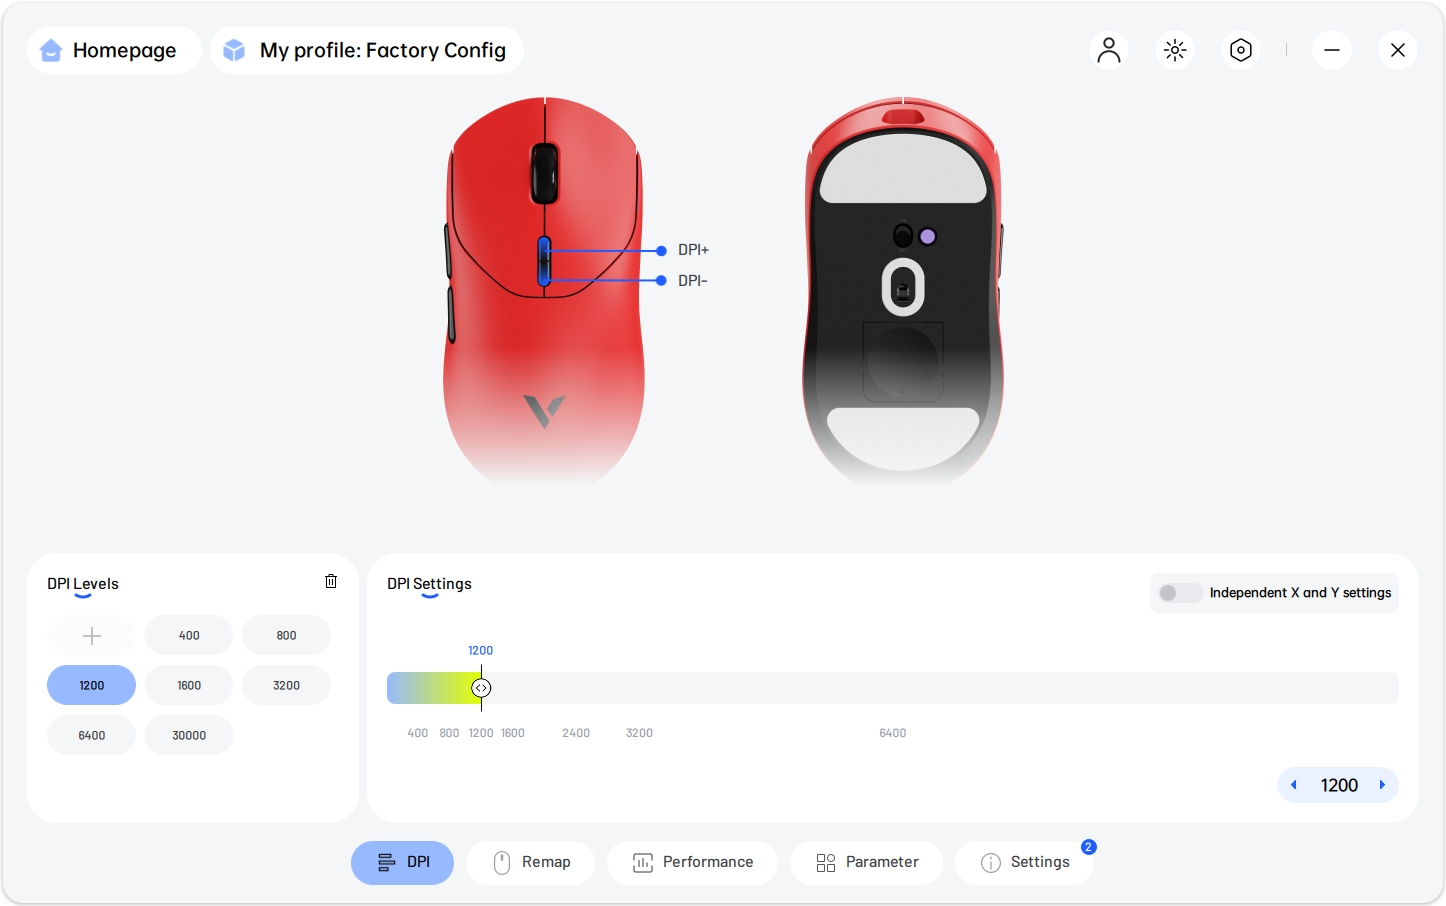Viewport: 1446px width, 906px height.
Task: Delete DPI level with trash icon
Action: 331,582
